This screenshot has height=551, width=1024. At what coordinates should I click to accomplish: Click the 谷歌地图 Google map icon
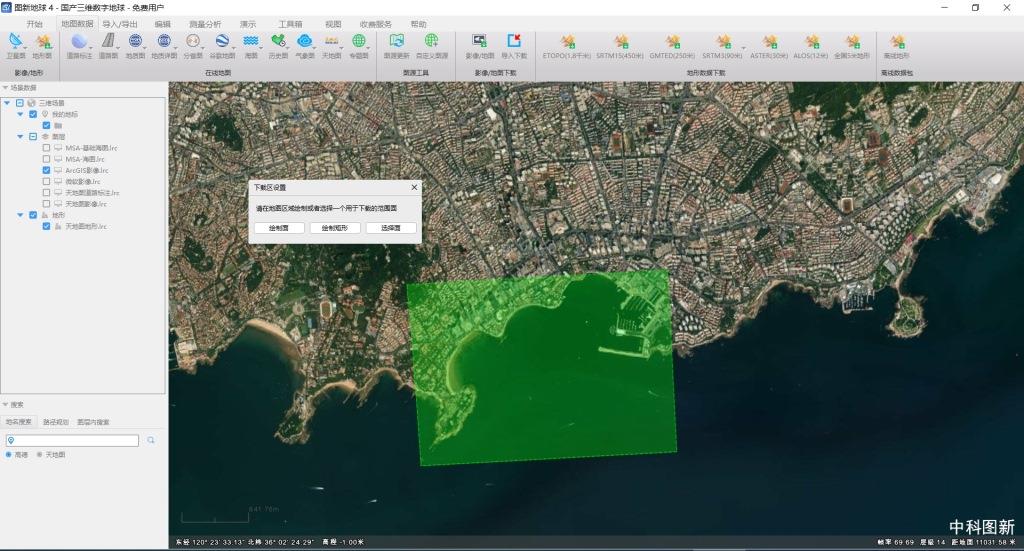222,41
